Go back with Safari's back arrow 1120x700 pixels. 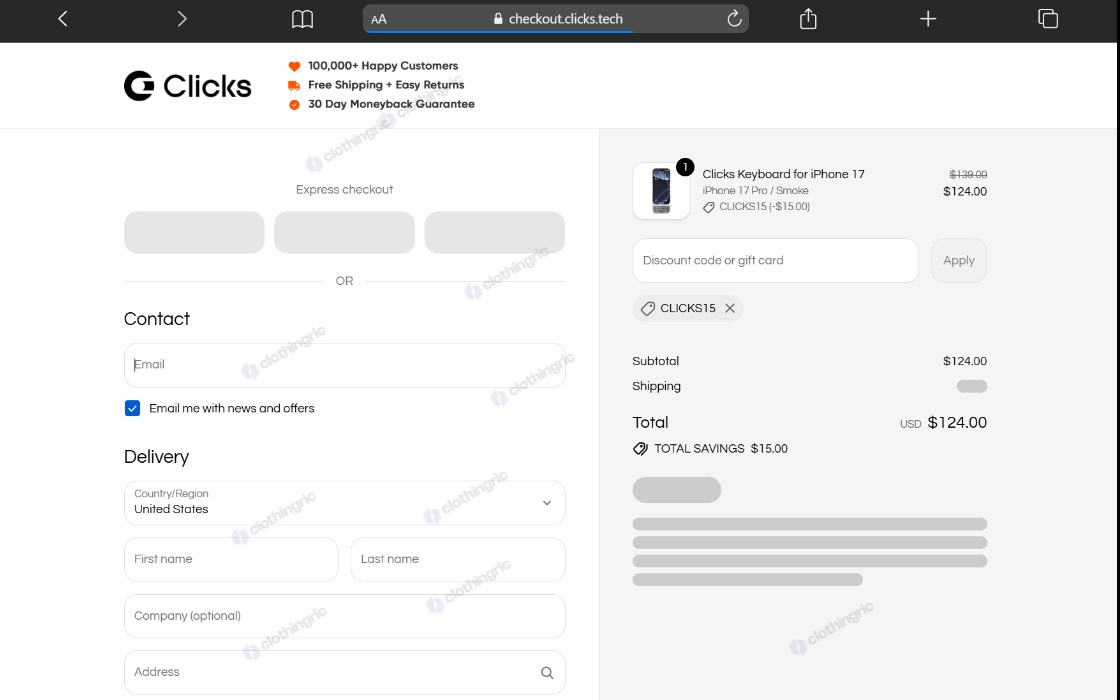(63, 19)
